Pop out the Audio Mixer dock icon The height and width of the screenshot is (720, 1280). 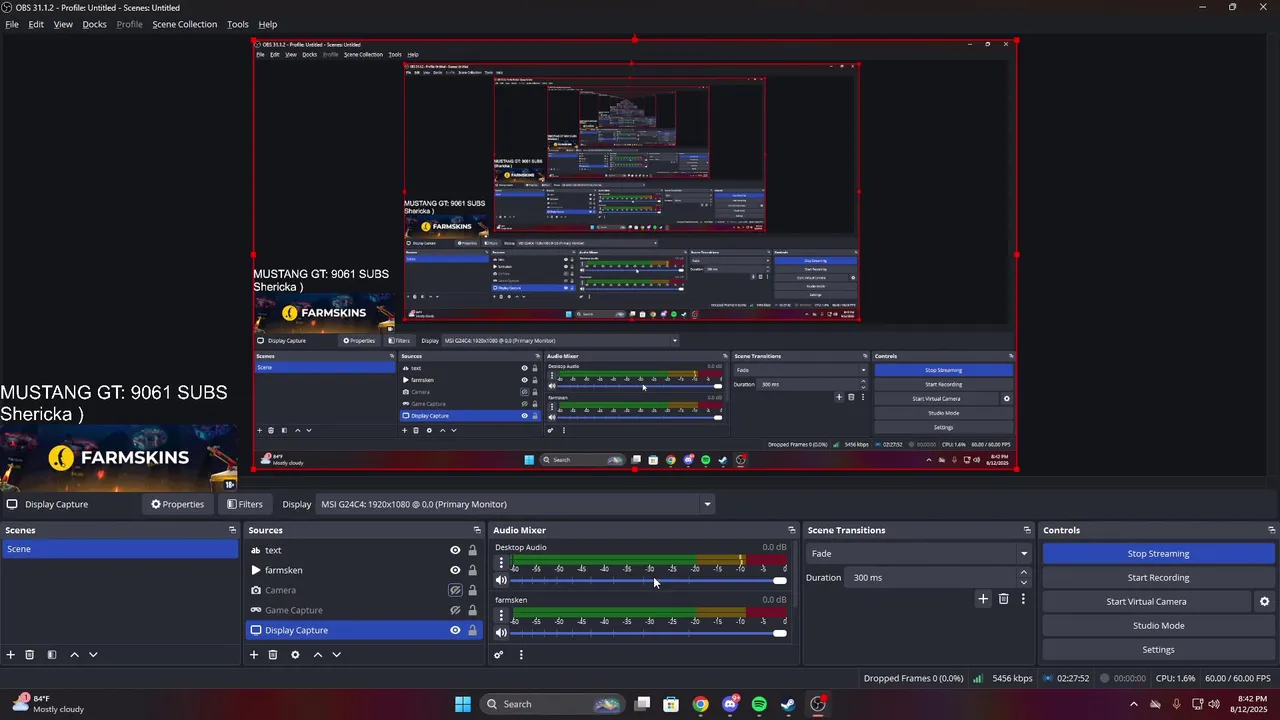tap(792, 530)
